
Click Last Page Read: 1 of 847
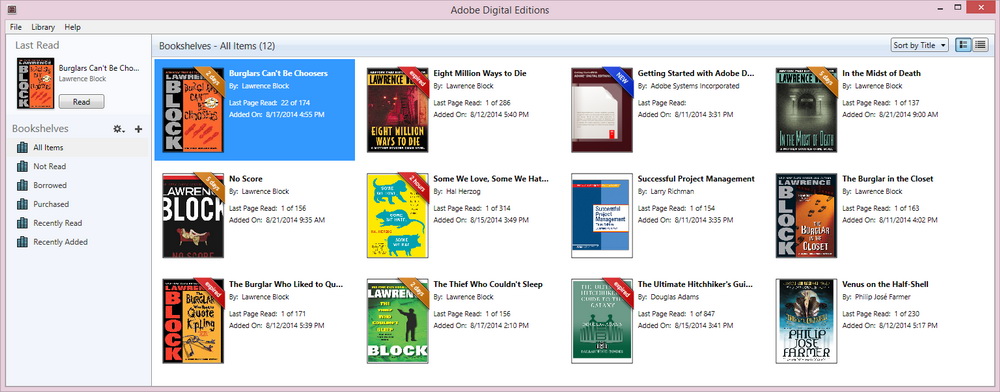coord(677,314)
